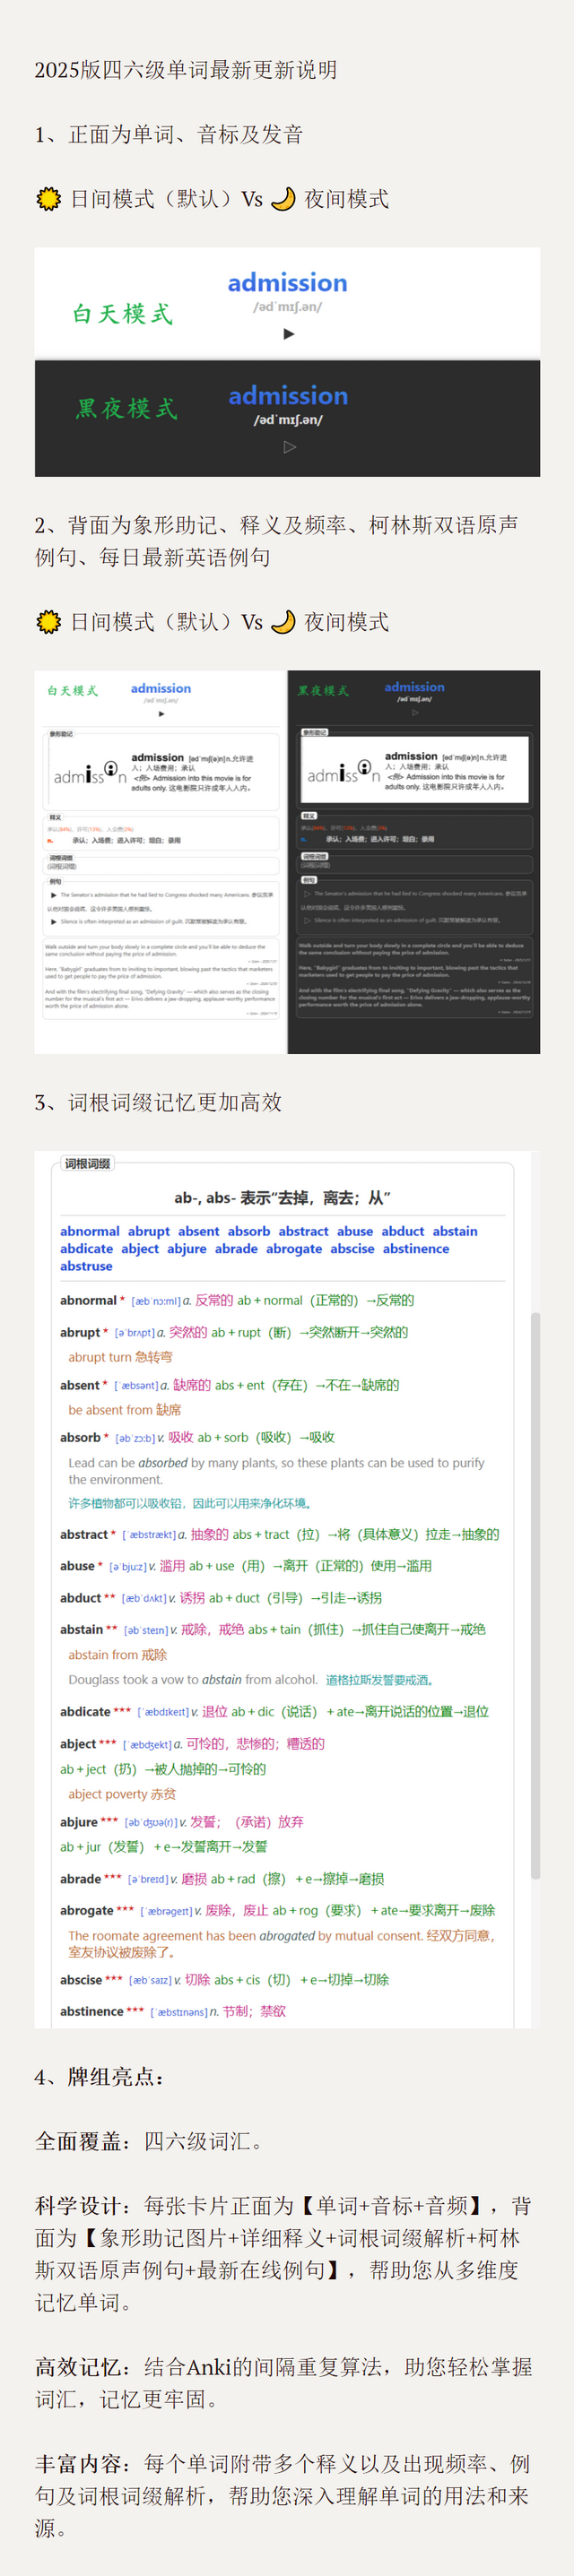The image size is (574, 2576).
Task: Play audio on the white 白天模式 admission card
Action: [289, 334]
